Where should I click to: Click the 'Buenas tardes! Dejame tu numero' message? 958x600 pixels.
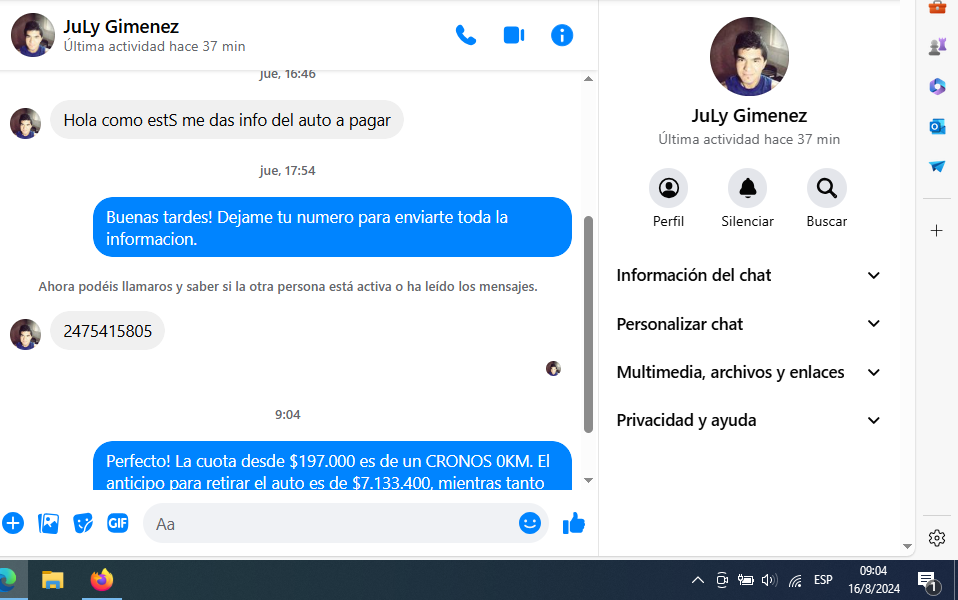332,227
